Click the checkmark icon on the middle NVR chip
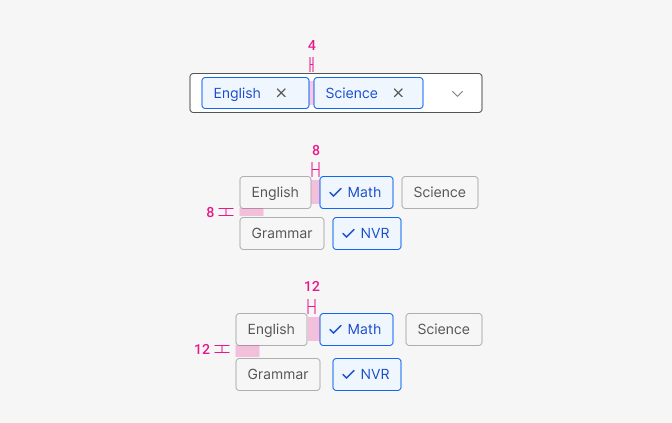Image resolution: width=672 pixels, height=423 pixels. click(348, 233)
